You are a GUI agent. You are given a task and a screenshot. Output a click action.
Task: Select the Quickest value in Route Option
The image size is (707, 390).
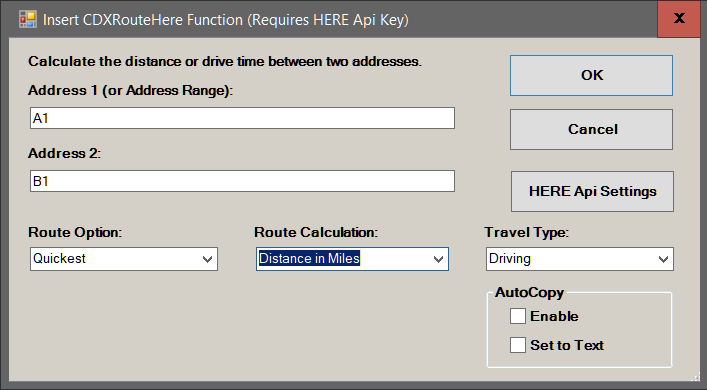click(x=60, y=258)
